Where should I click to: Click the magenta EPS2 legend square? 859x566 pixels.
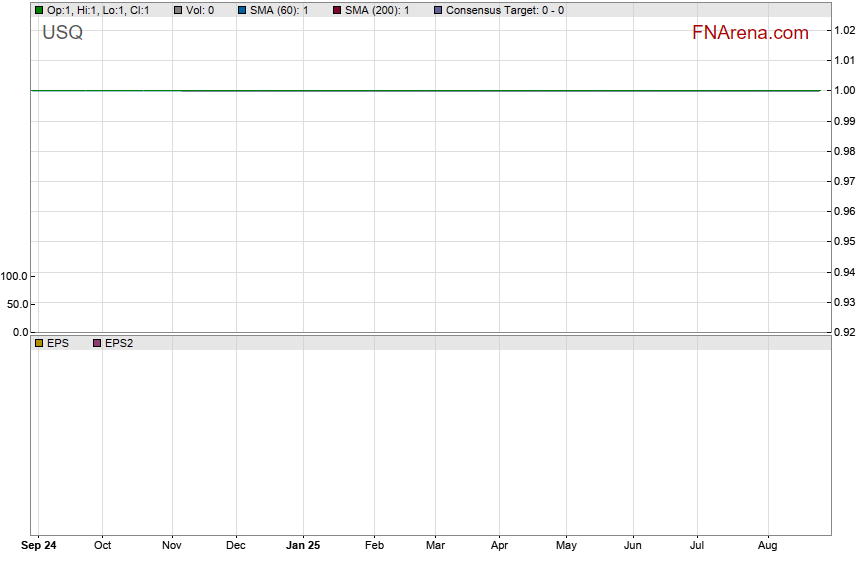tap(97, 343)
